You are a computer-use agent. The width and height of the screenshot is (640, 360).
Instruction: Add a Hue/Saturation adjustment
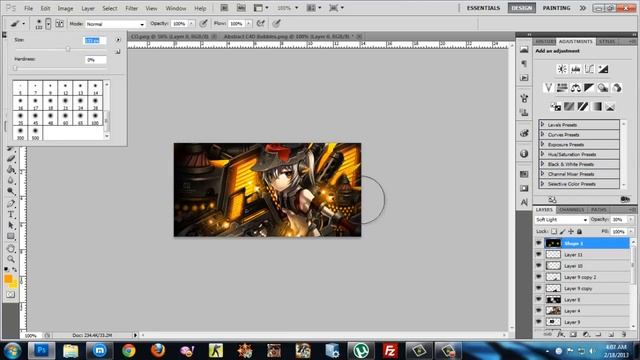pos(562,87)
